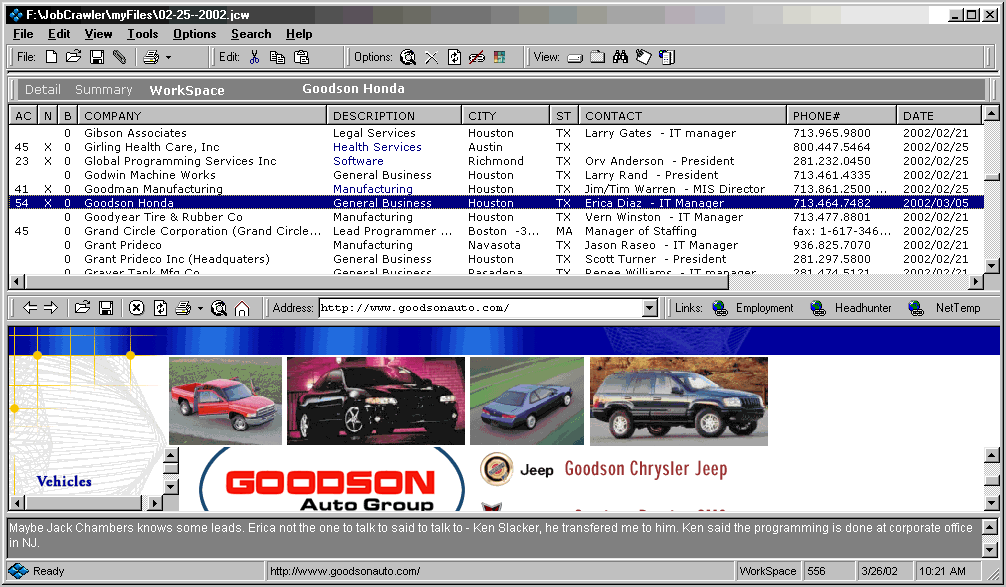Image resolution: width=1006 pixels, height=587 pixels.
Task: Click the New file icon in File toolbar
Action: 51,57
